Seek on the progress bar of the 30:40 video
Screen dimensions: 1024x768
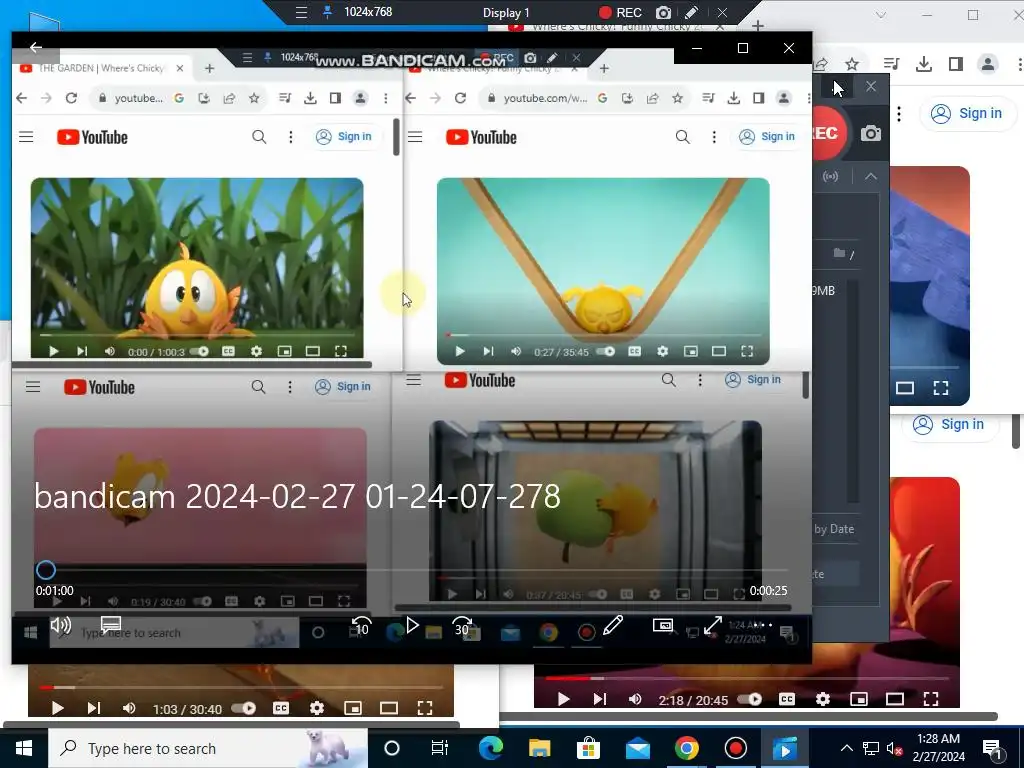[241, 688]
